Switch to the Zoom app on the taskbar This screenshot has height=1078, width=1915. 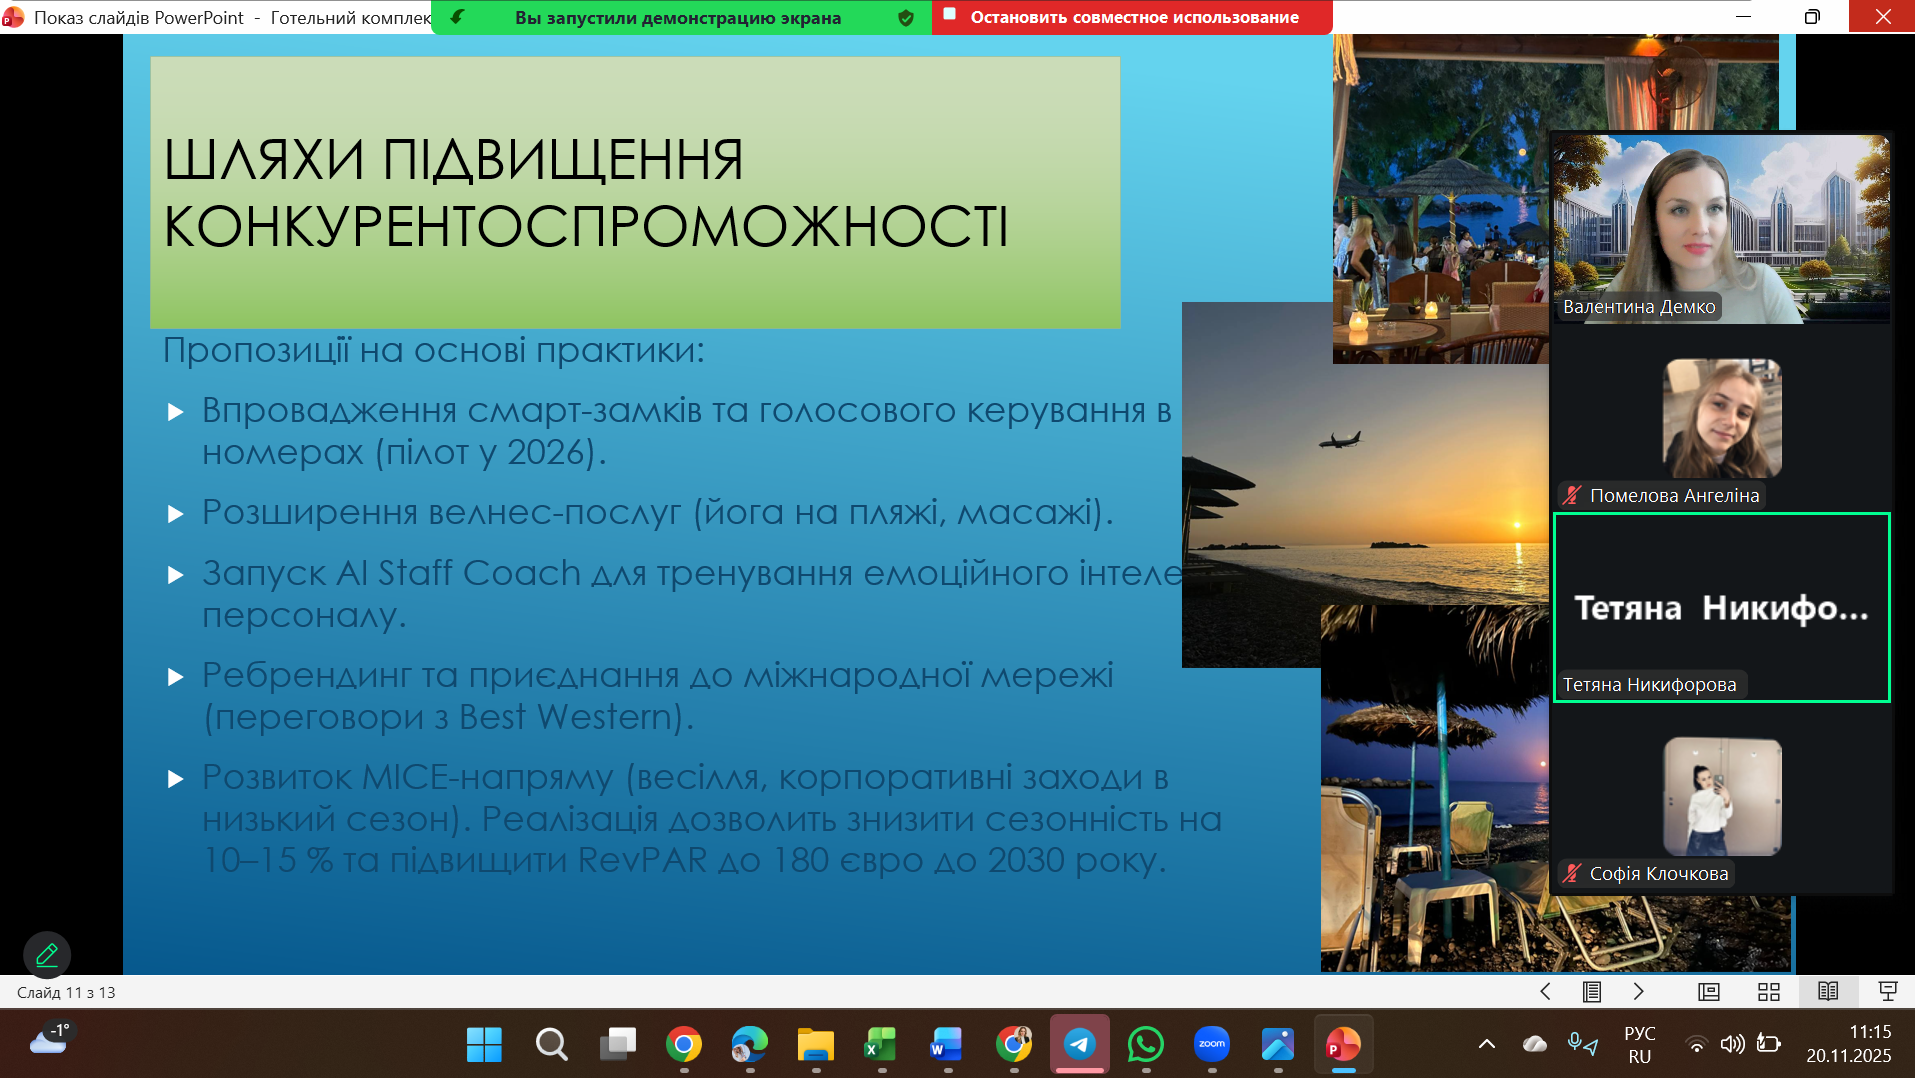(1212, 1045)
